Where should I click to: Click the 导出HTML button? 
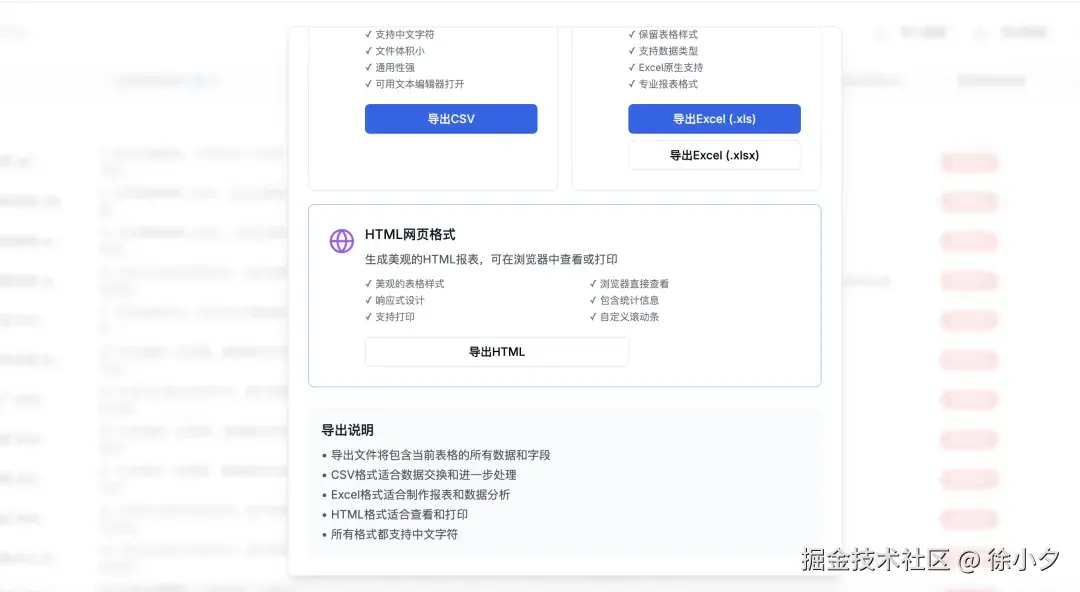pos(496,351)
